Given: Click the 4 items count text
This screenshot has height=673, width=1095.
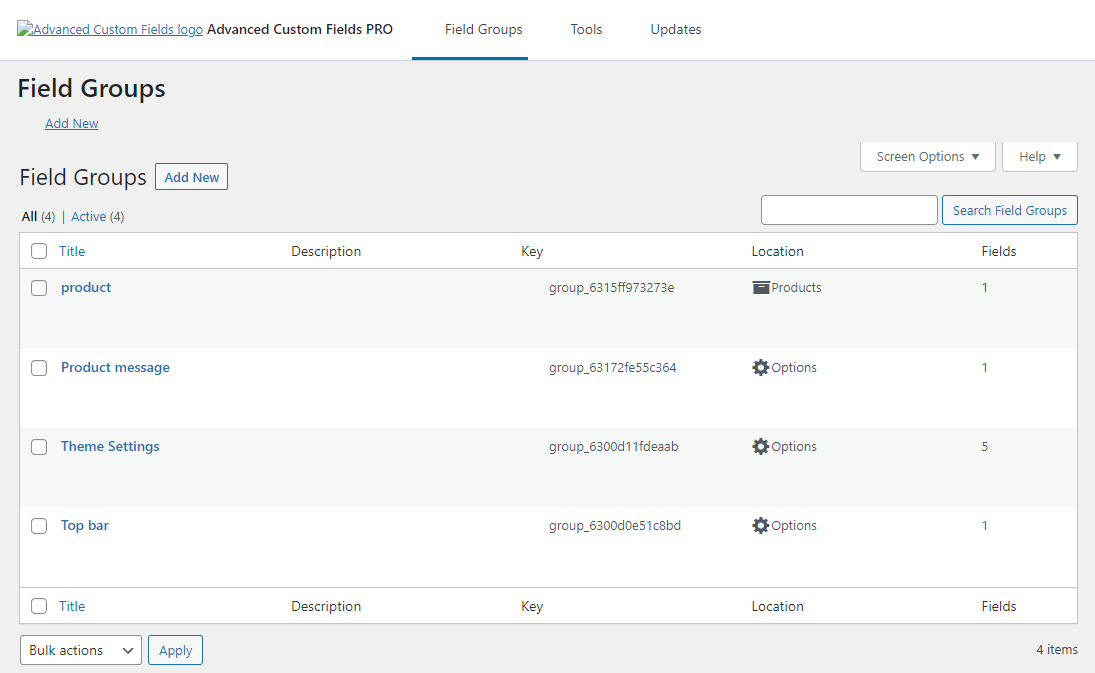Looking at the screenshot, I should pos(1057,649).
